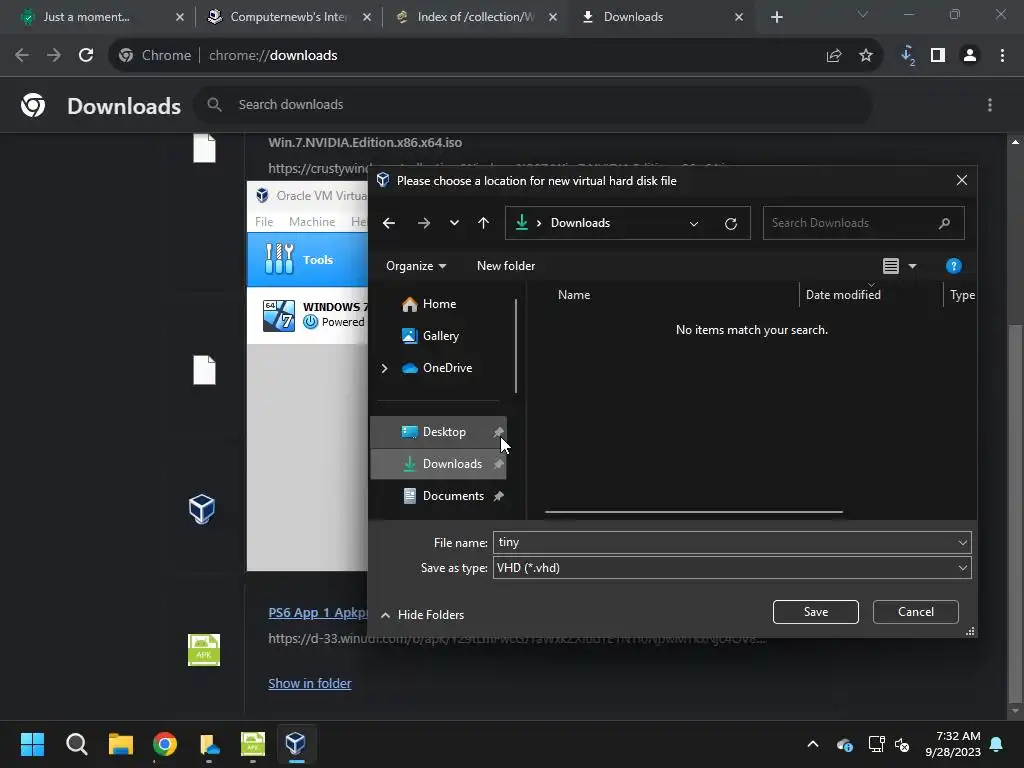Switch to Computernewb's Internet tab
This screenshot has width=1024, height=768.
click(x=288, y=17)
